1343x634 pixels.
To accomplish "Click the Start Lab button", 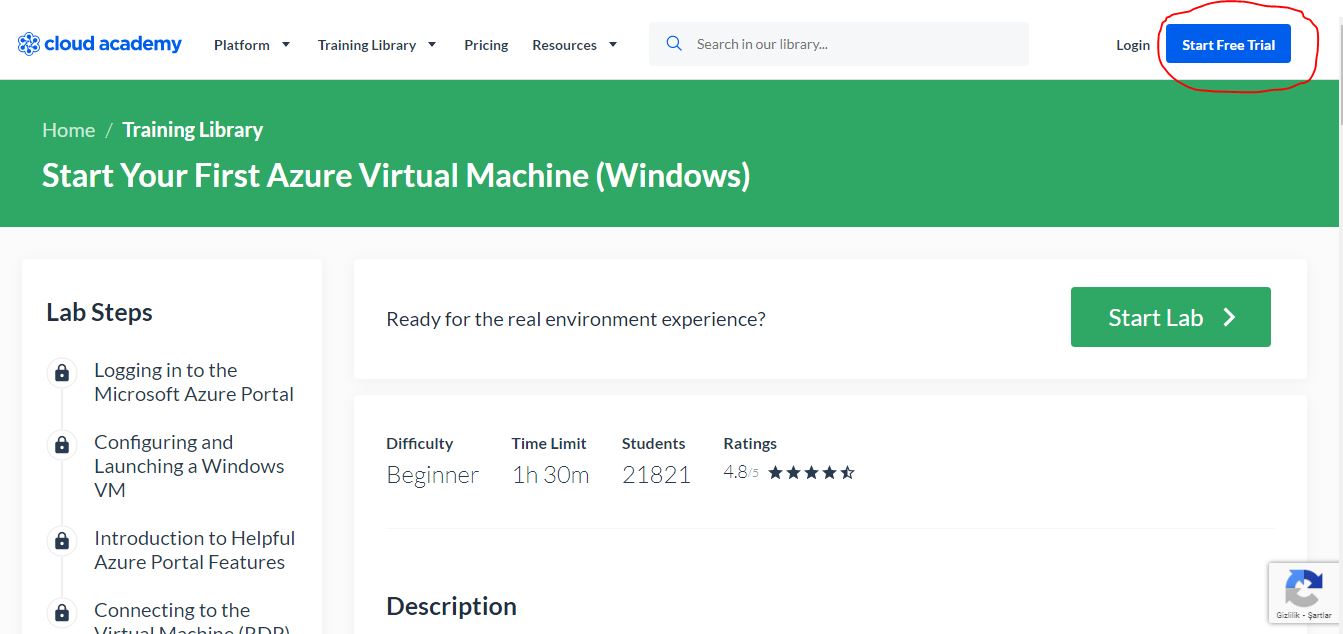I will 1170,317.
